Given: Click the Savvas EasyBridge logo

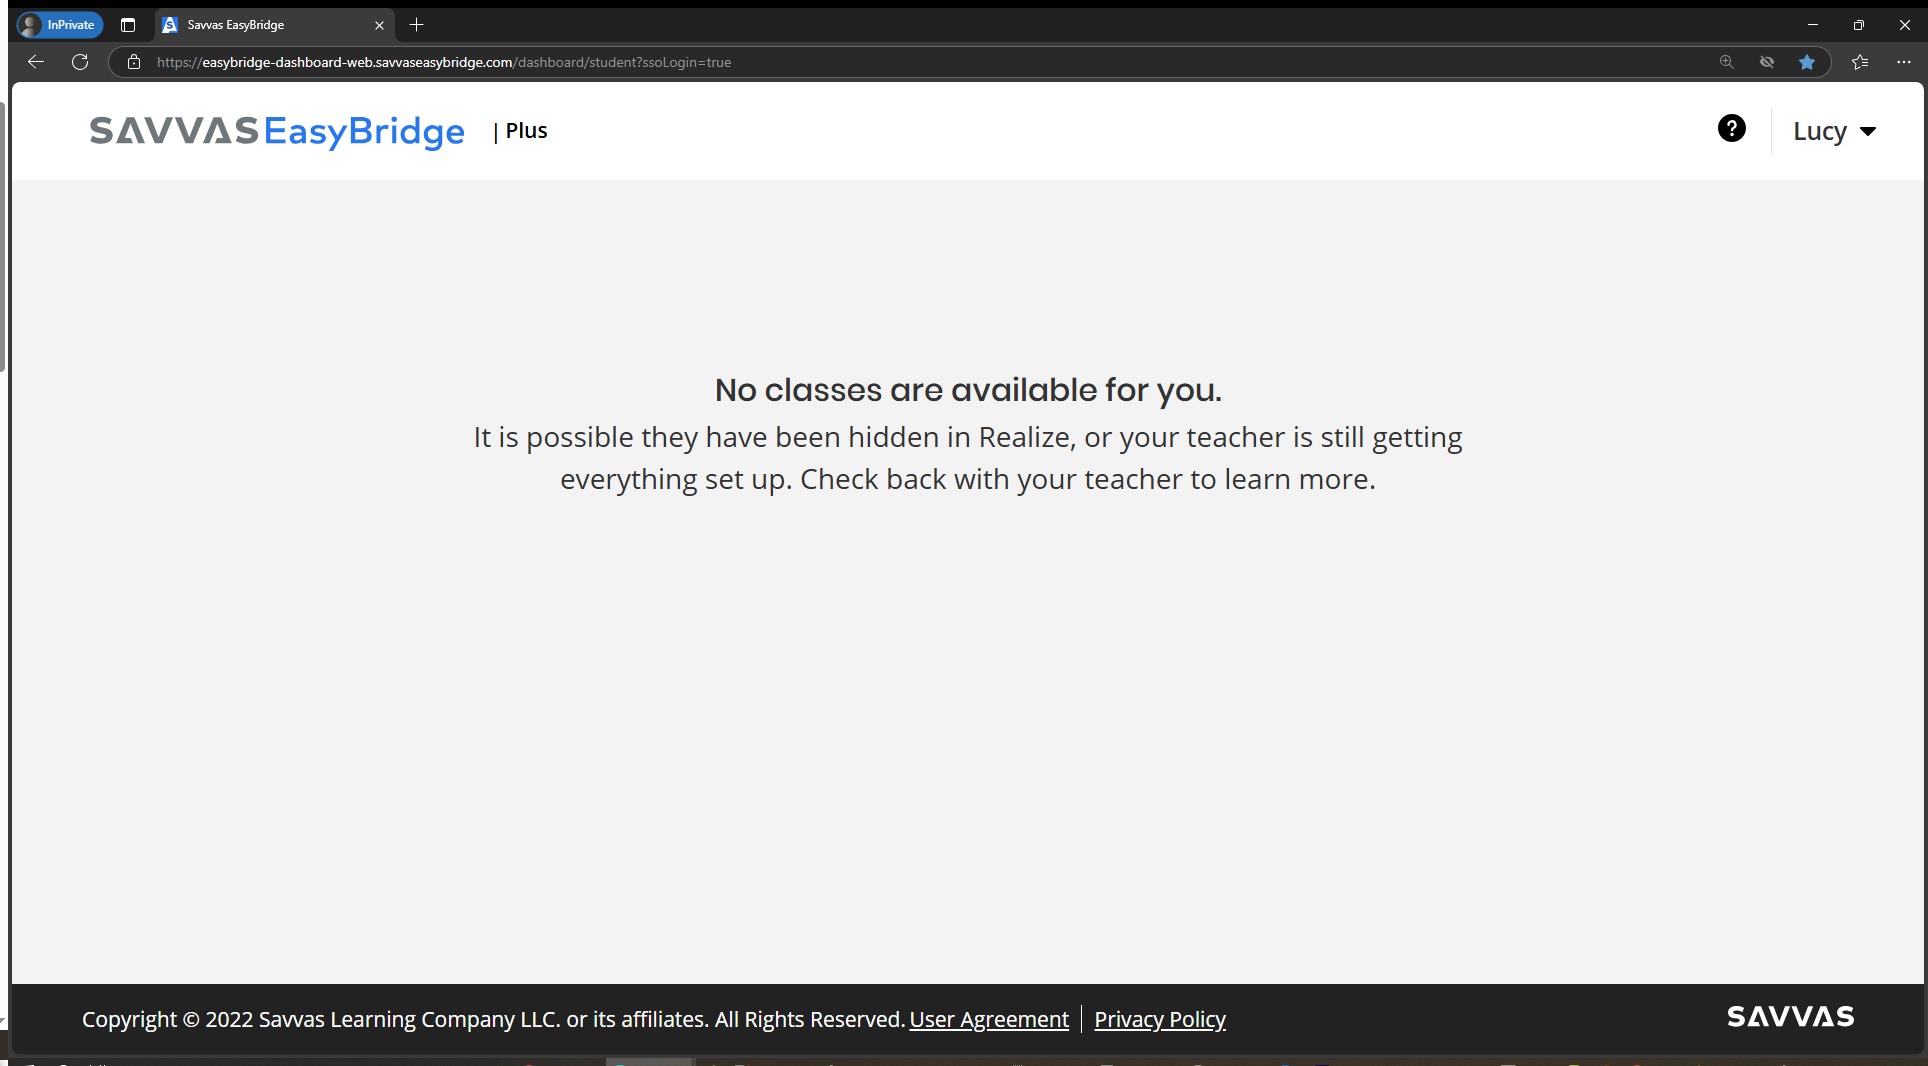Looking at the screenshot, I should (x=276, y=131).
